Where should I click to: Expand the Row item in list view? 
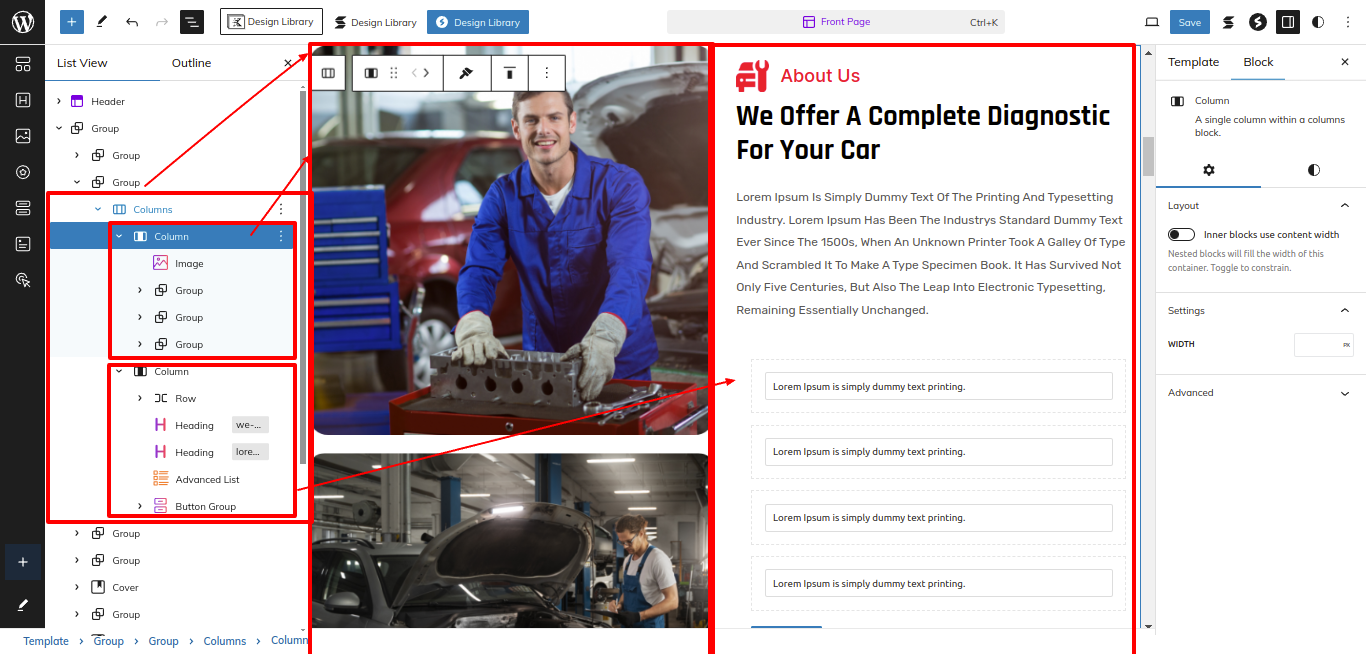pos(140,398)
